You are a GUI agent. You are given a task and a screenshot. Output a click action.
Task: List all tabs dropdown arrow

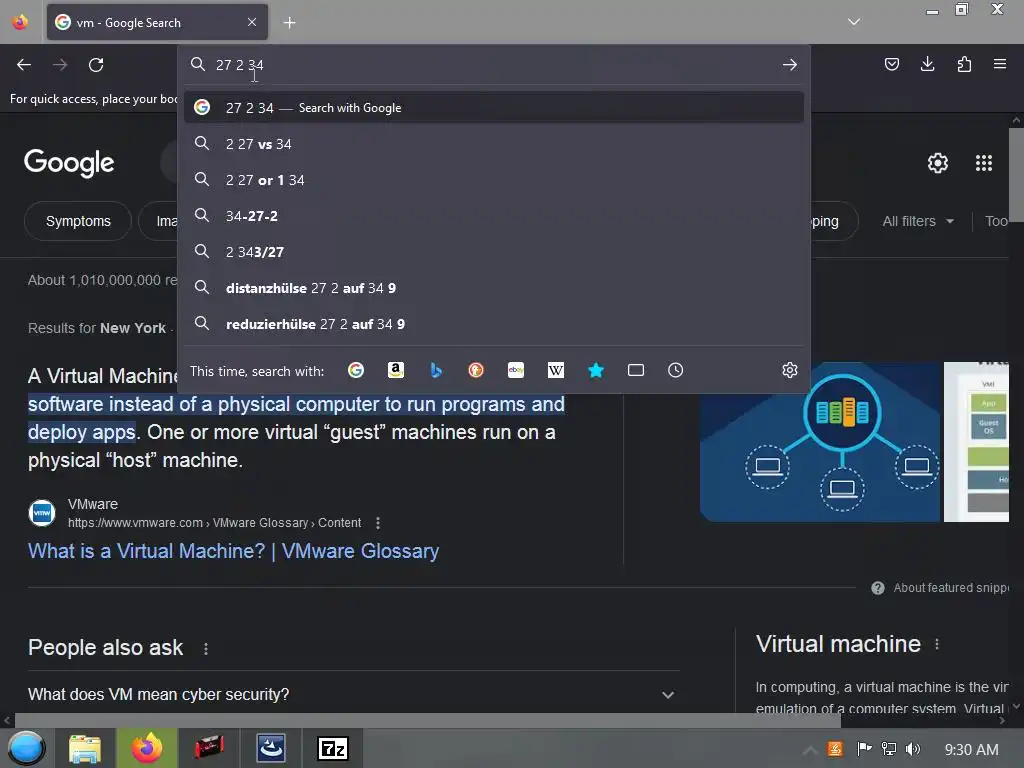tap(854, 22)
